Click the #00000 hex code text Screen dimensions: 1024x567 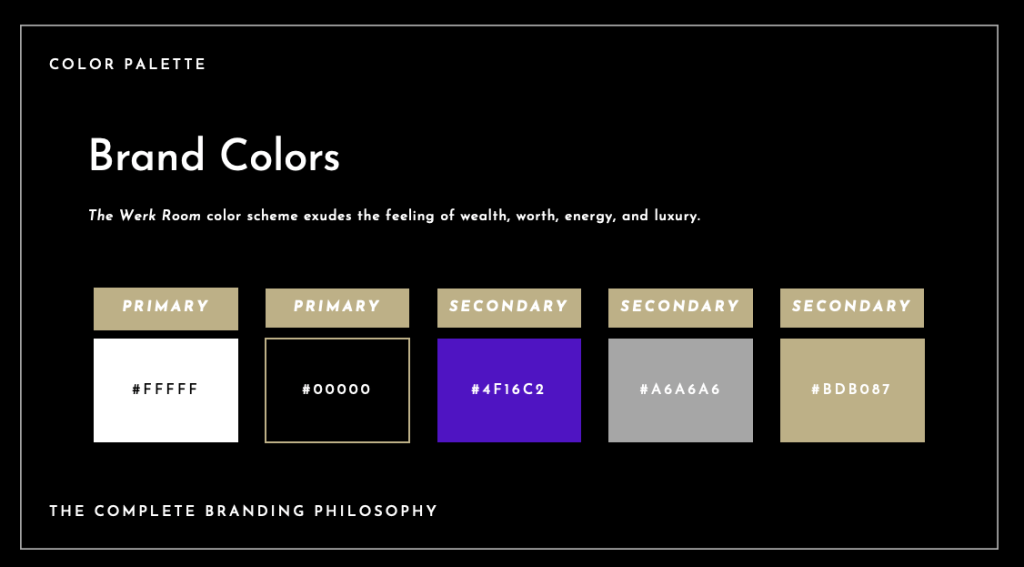tap(337, 390)
